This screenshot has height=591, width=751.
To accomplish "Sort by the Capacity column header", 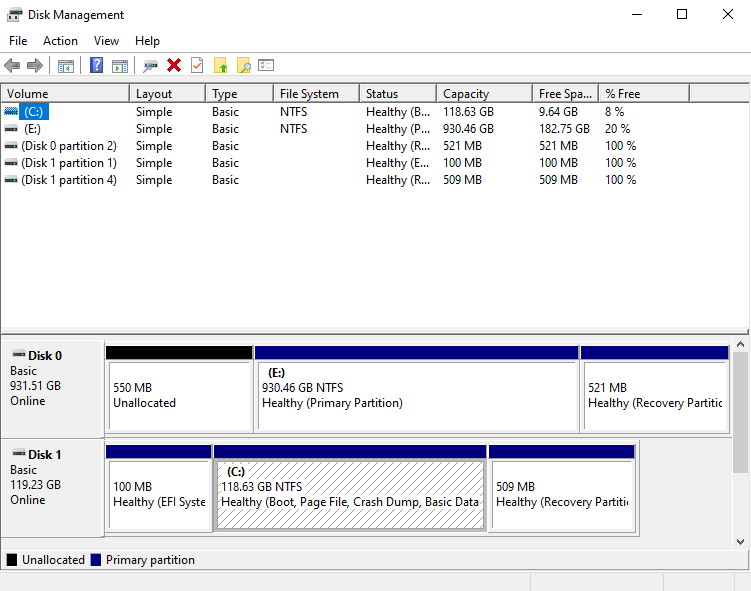I will click(485, 93).
